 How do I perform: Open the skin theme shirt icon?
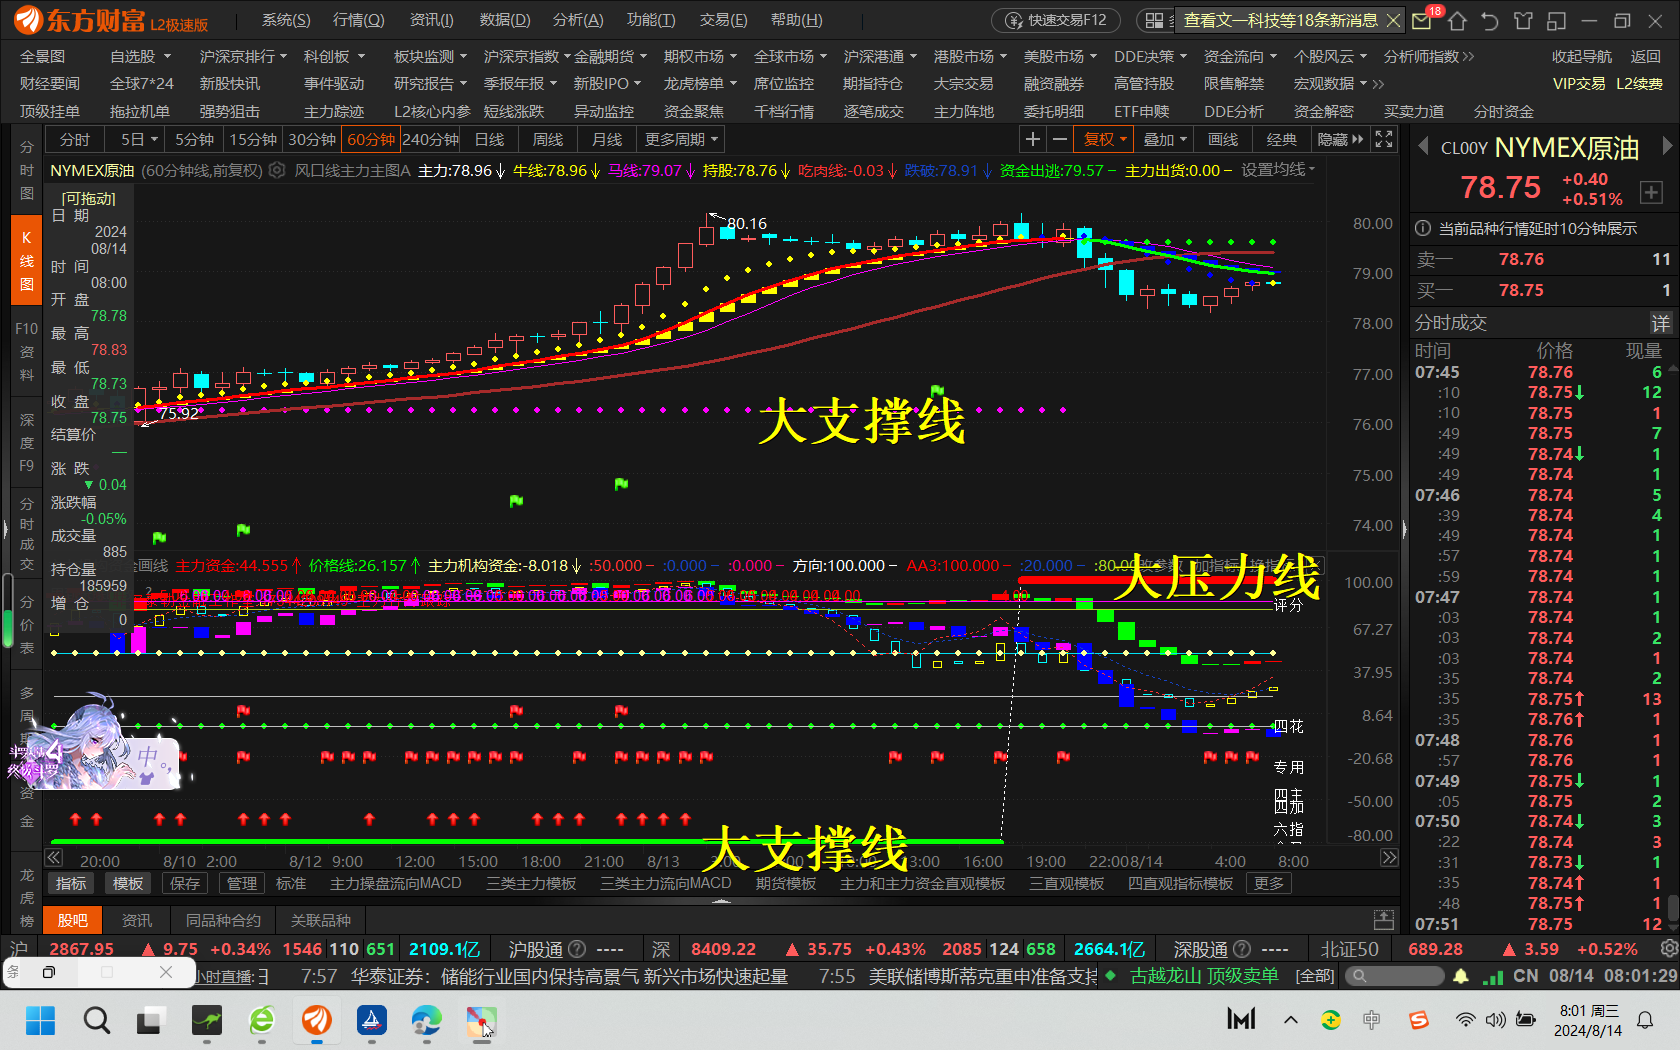(x=1523, y=20)
